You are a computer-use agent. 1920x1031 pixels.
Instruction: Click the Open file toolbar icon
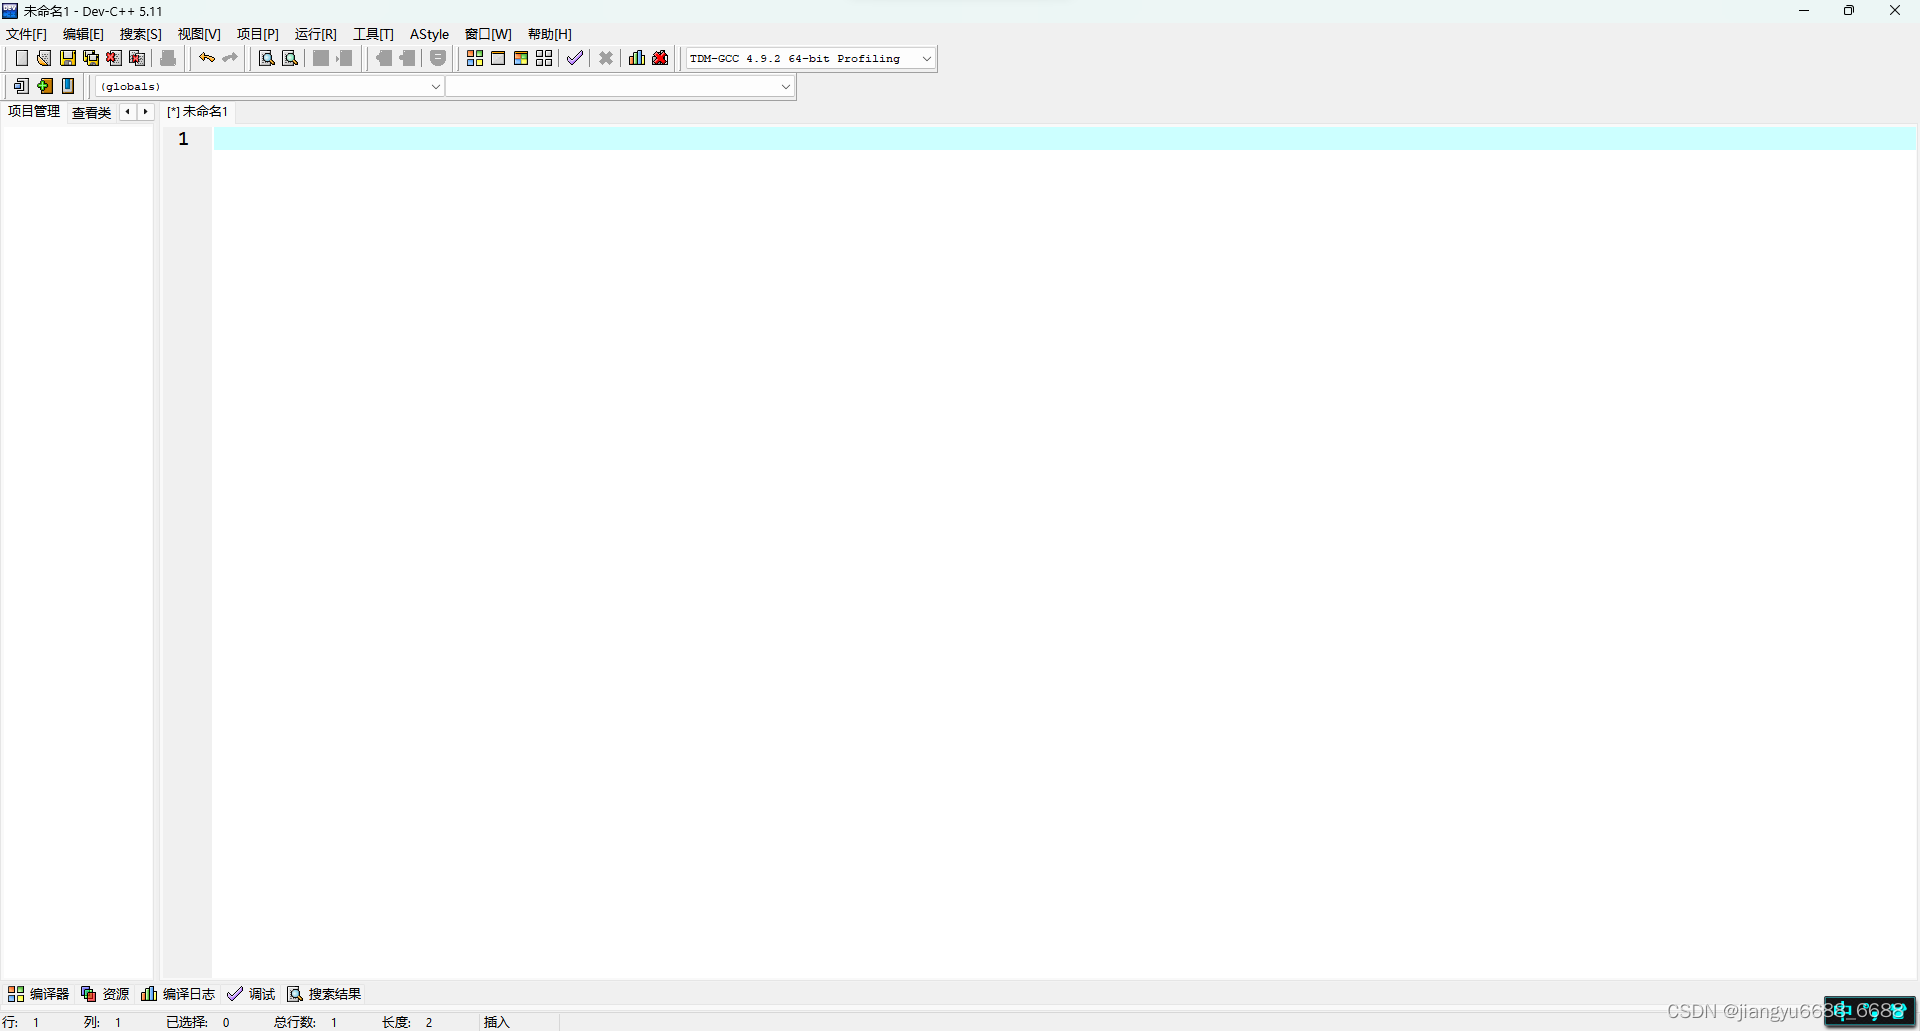coord(44,58)
